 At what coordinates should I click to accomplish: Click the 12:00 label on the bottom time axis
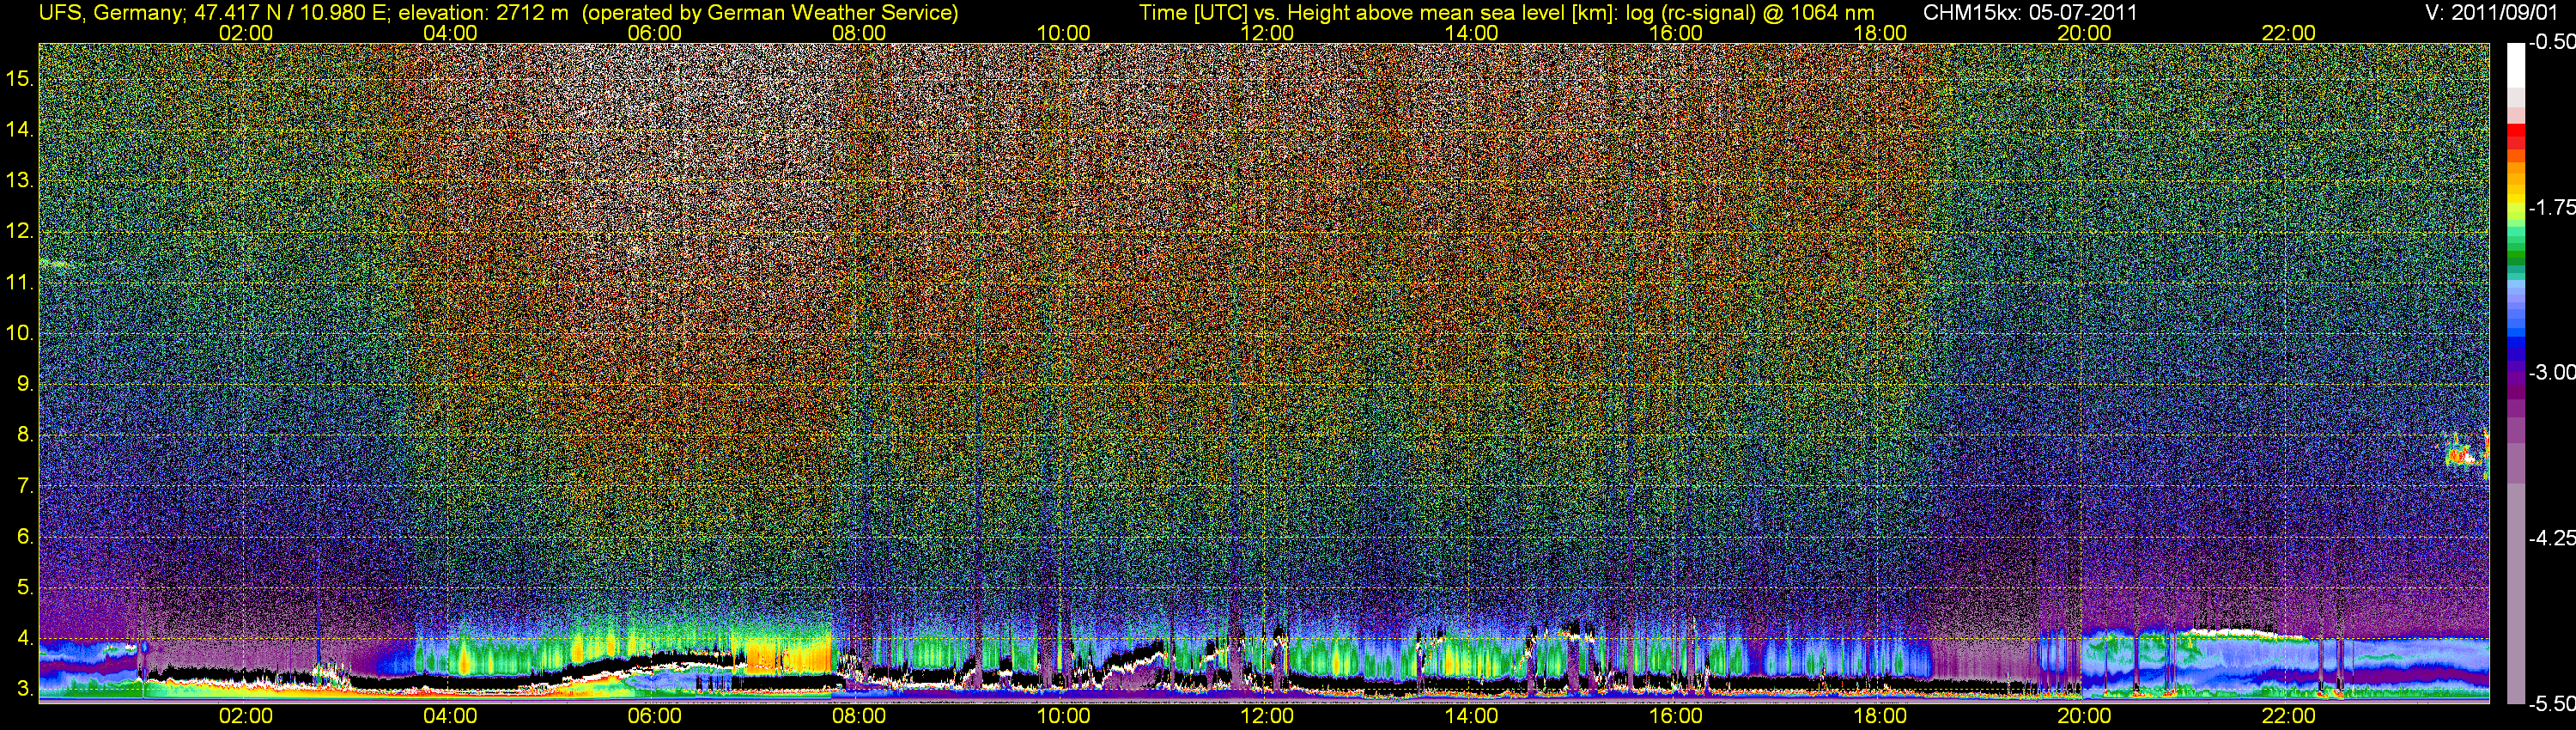coord(1267,716)
